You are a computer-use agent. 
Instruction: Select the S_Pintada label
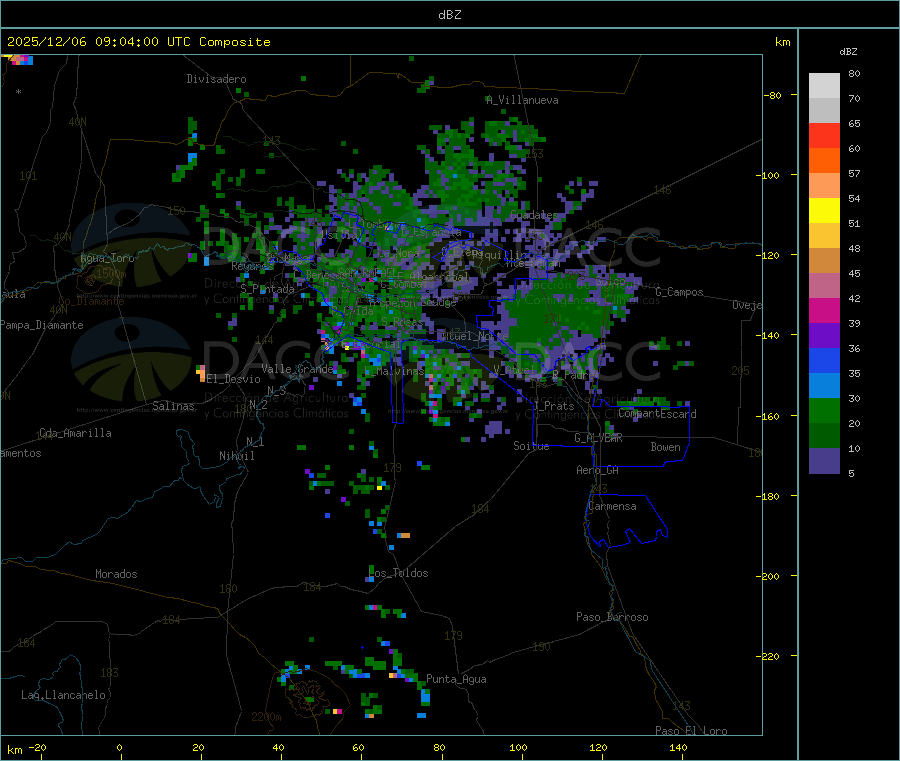[x=267, y=289]
